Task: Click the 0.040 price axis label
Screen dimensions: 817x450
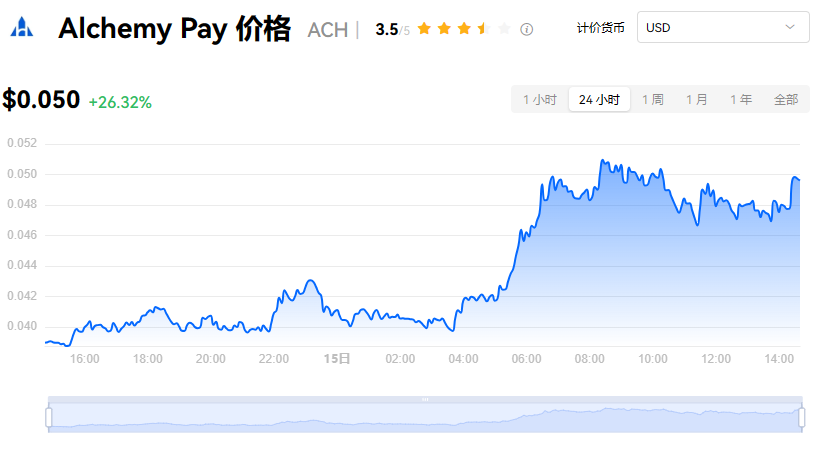Action: (22, 326)
